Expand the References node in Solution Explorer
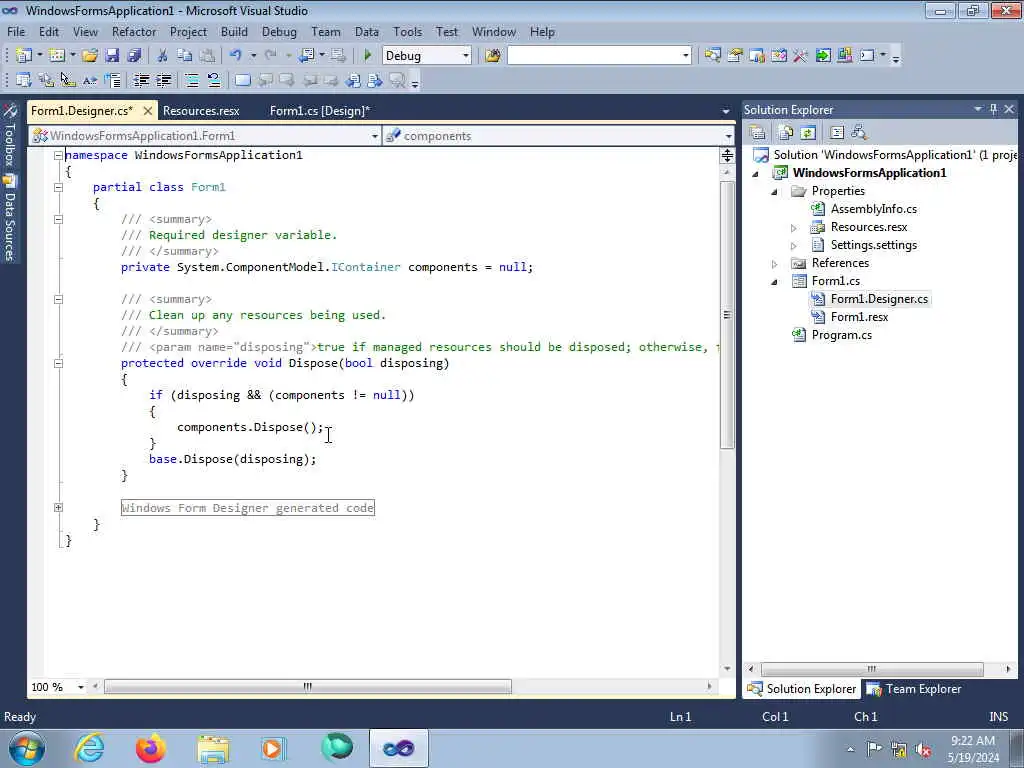 (x=775, y=264)
